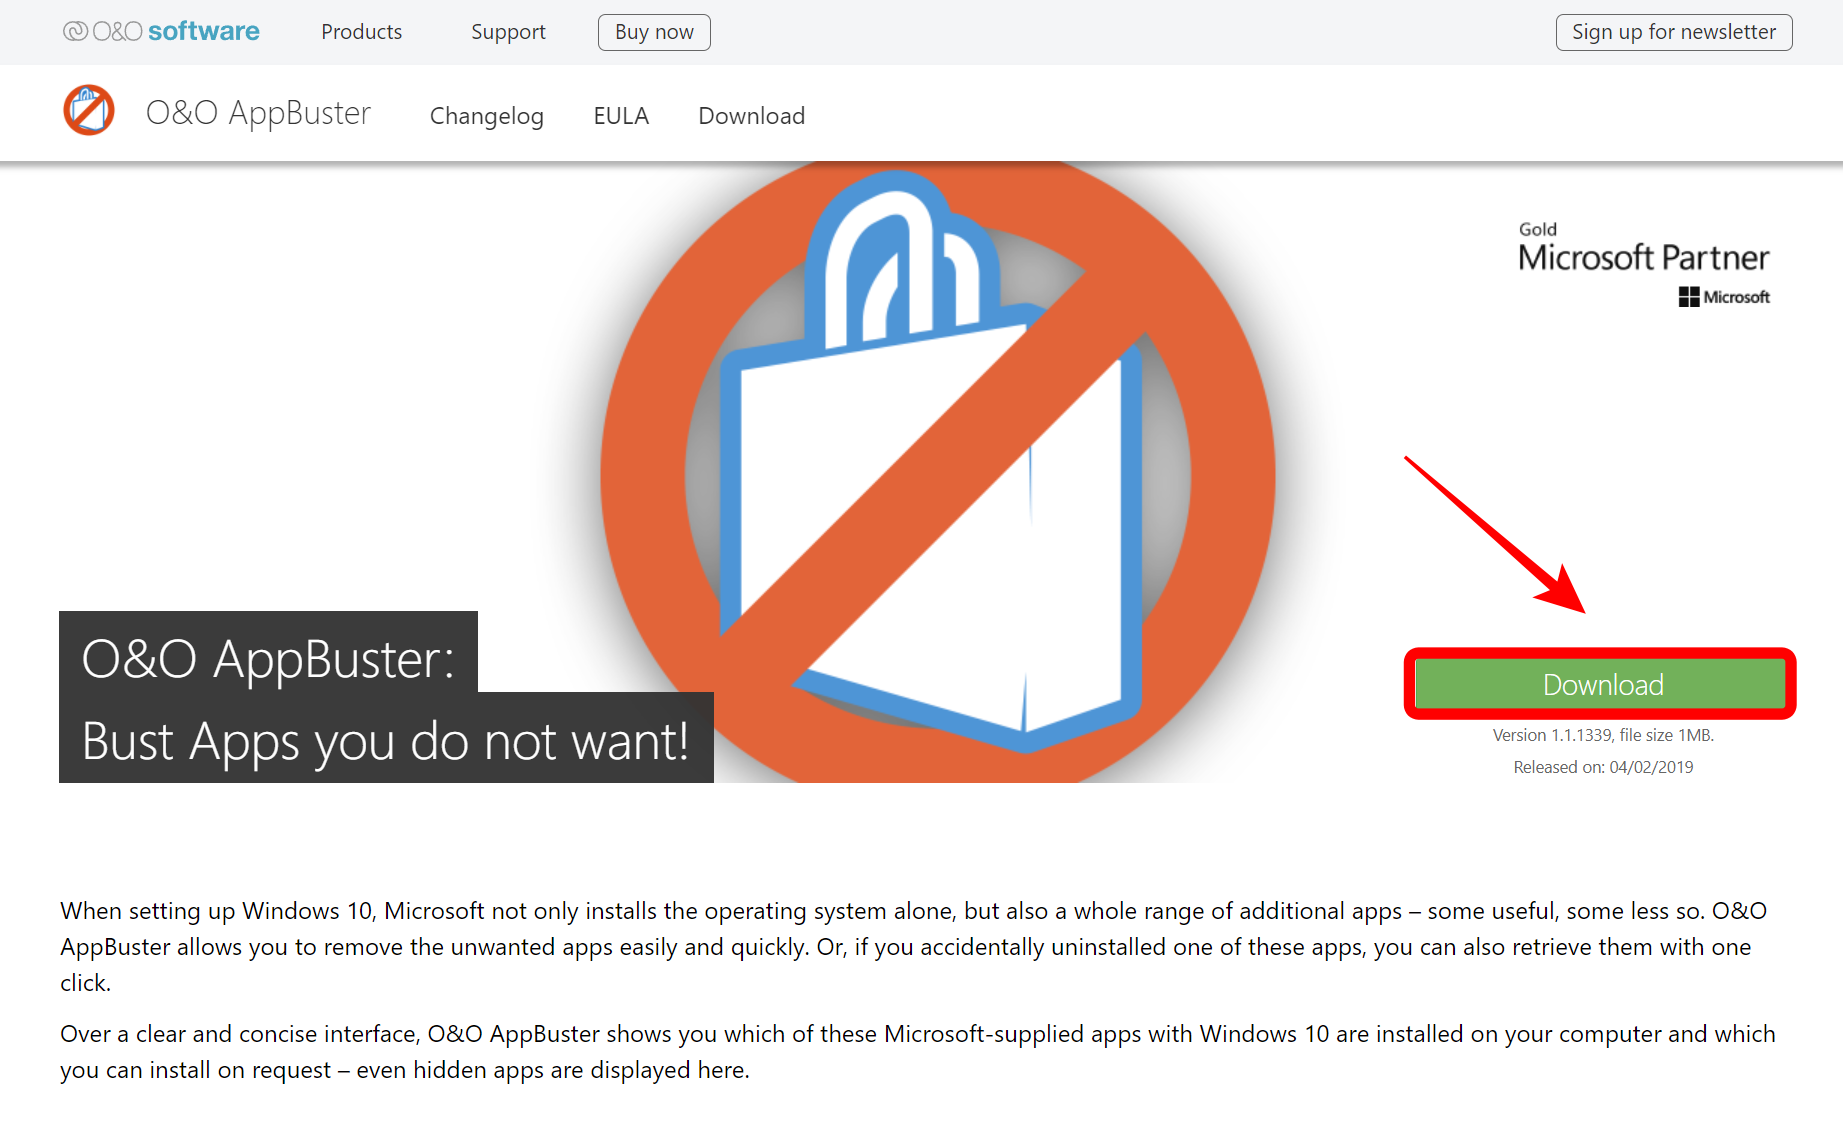Click the 'Version 1.1.1339, file size 1MB.' text
This screenshot has width=1843, height=1137.
coord(1603,735)
